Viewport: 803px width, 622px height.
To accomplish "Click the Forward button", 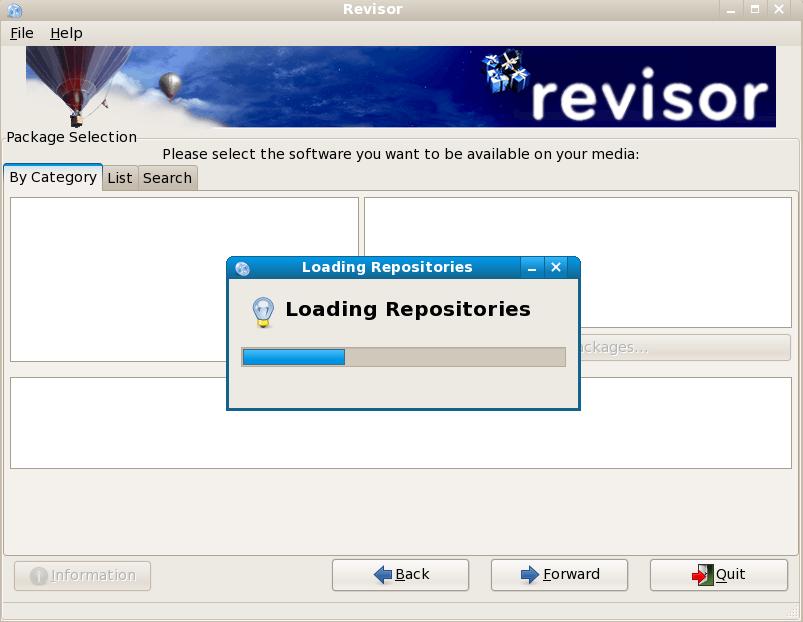I will pos(559,575).
